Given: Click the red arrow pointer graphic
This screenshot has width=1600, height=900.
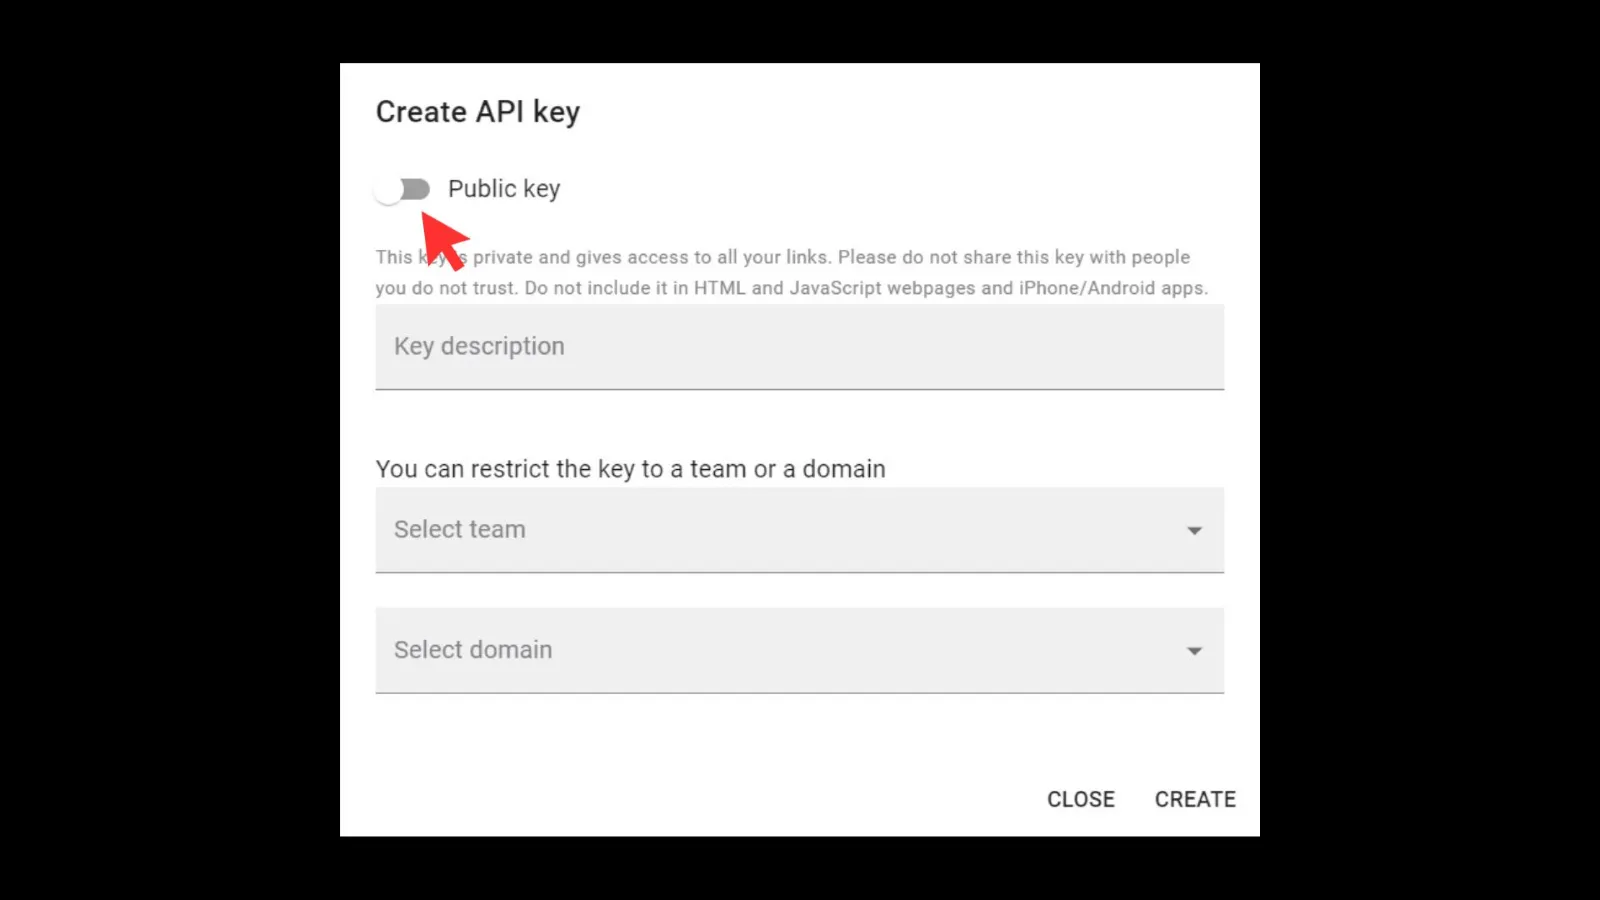Looking at the screenshot, I should [x=443, y=241].
